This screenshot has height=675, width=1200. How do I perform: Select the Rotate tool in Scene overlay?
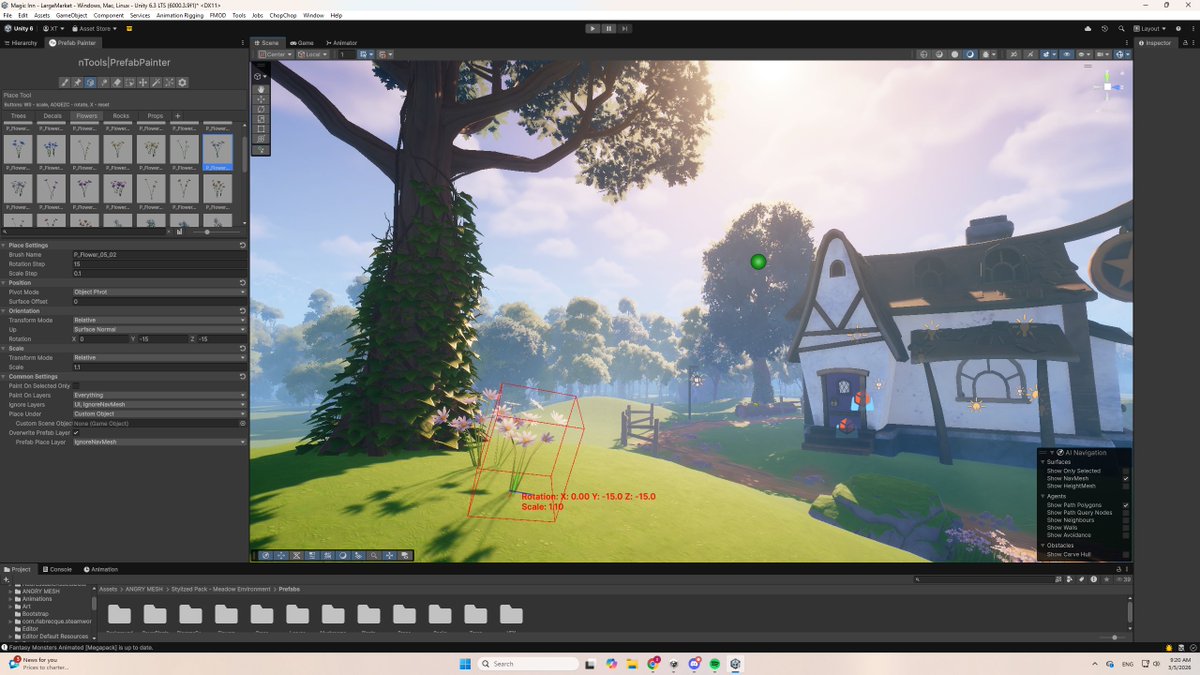pos(261,109)
